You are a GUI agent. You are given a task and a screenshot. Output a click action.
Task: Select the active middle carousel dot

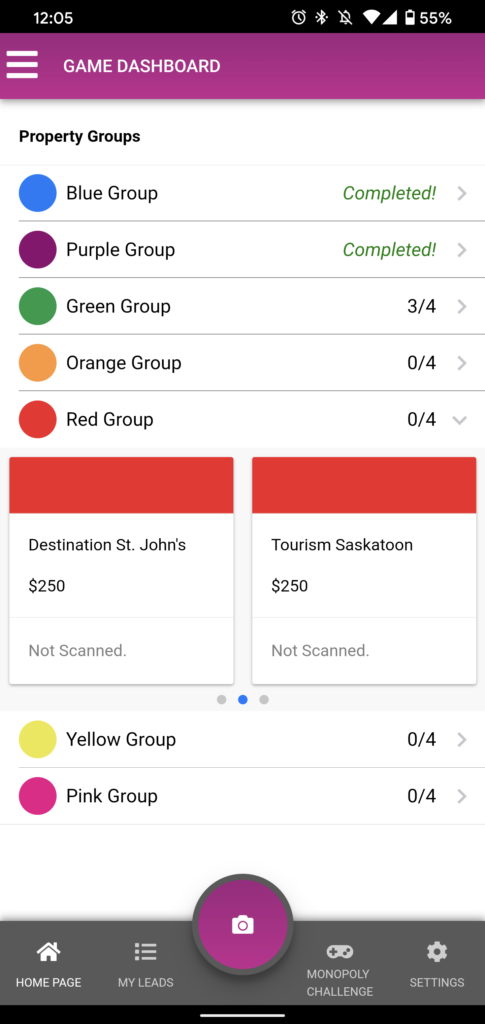243,699
